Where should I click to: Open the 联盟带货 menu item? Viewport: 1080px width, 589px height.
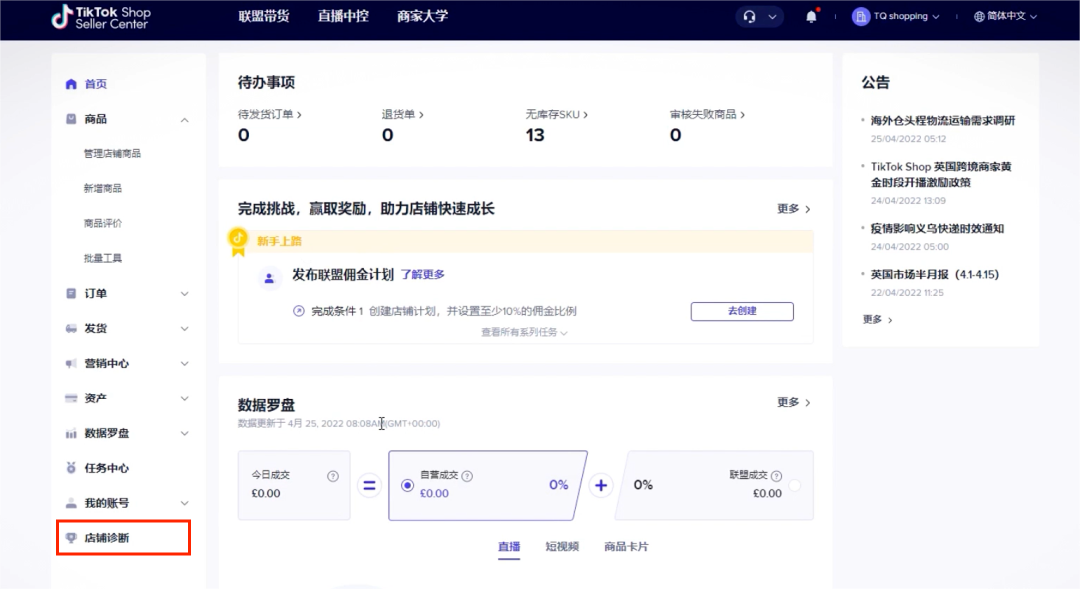click(263, 16)
